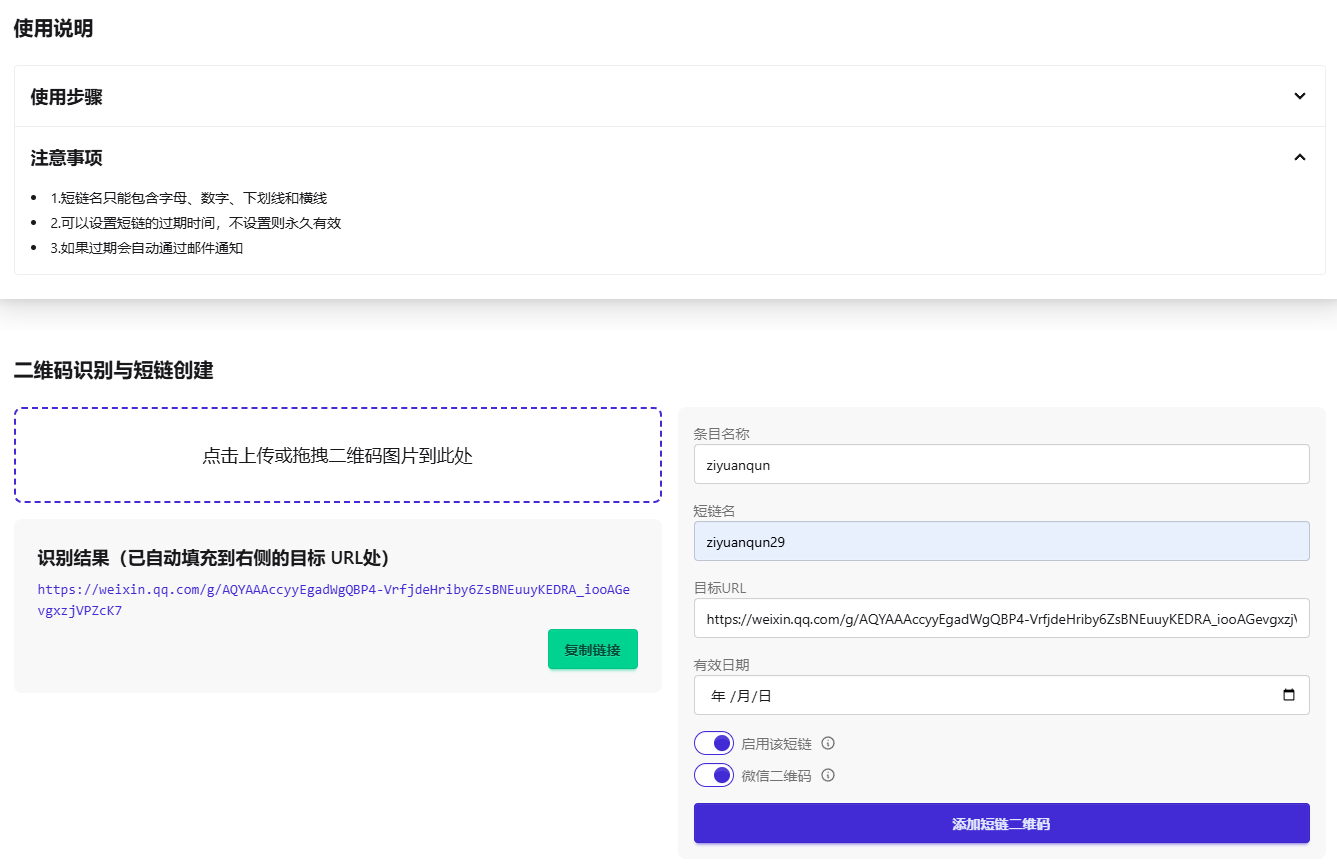The height and width of the screenshot is (864, 1337).
Task: Expand the 使用步骤 section chevron
Action: (1299, 96)
